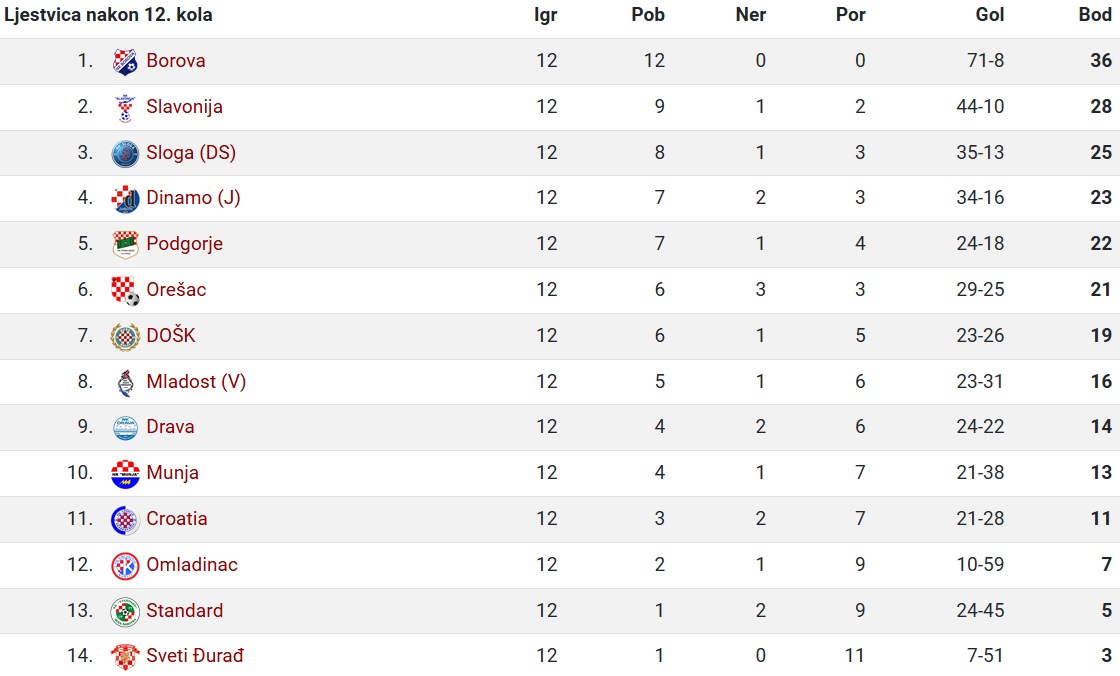The image size is (1120, 676).
Task: Click the DOŠK club crest icon
Action: 125,337
